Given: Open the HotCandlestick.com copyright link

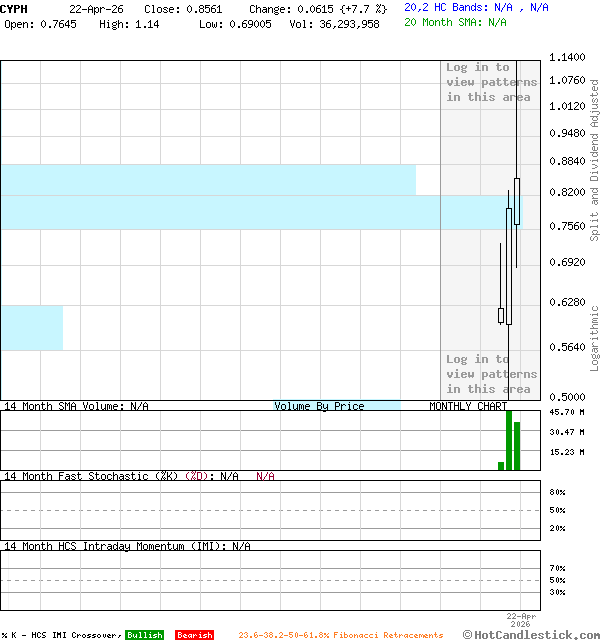Looking at the screenshot, I should click(x=530, y=634).
